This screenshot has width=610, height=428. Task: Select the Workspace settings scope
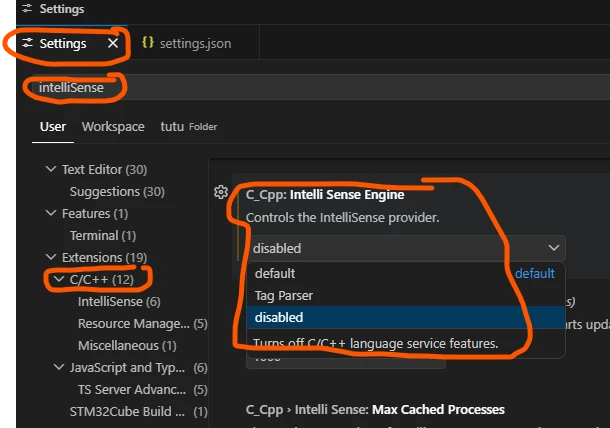pyautogui.click(x=113, y=127)
